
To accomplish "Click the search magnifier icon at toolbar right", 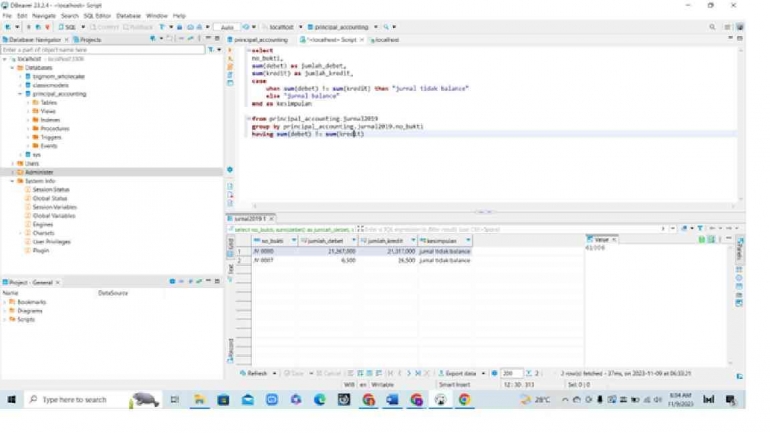I will (712, 27).
